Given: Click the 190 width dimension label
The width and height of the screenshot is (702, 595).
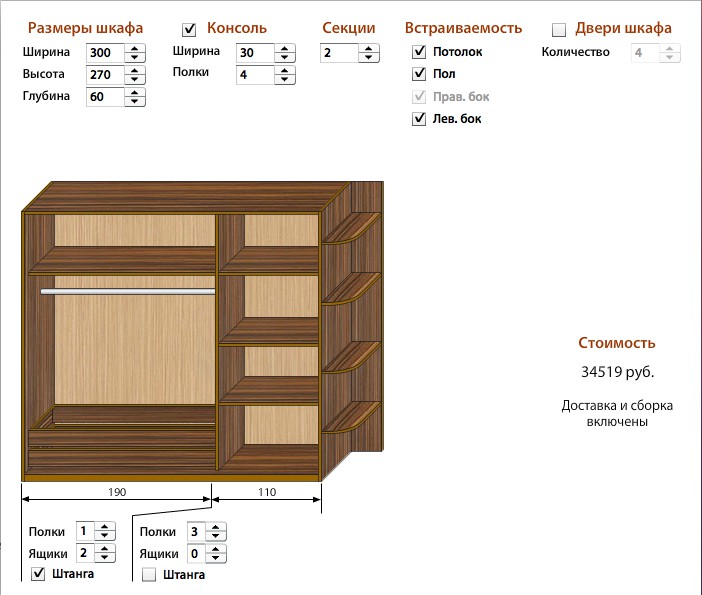Looking at the screenshot, I should tap(117, 492).
